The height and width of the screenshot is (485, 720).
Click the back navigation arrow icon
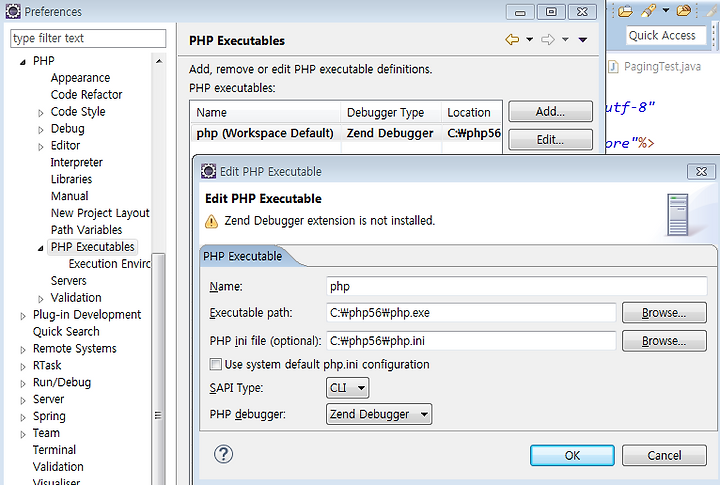pyautogui.click(x=512, y=39)
